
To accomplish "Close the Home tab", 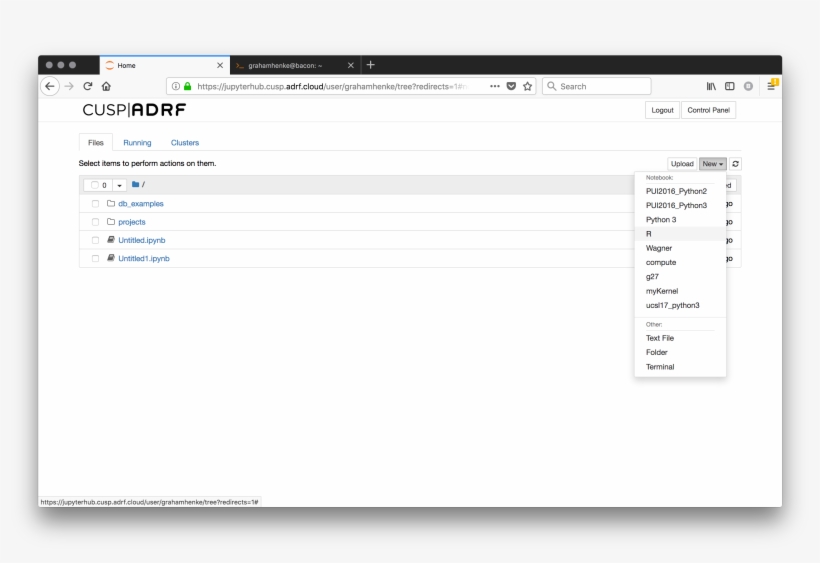I will [x=220, y=65].
